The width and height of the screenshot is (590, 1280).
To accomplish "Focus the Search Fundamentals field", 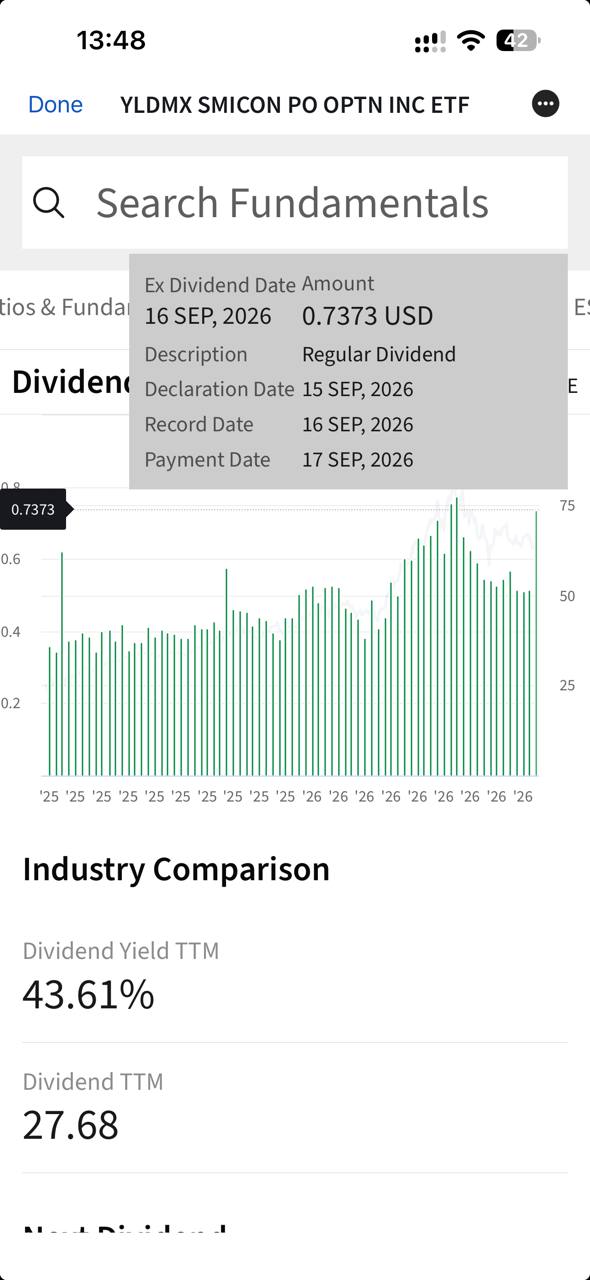I will [x=295, y=203].
